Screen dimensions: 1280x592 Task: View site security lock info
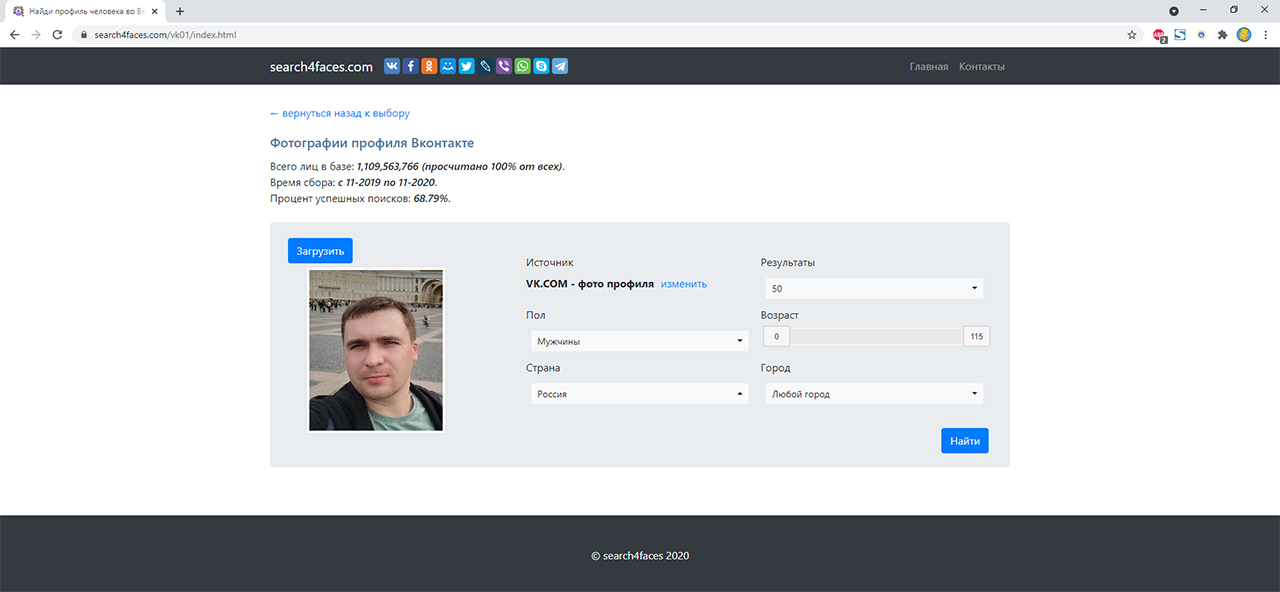pyautogui.click(x=84, y=34)
